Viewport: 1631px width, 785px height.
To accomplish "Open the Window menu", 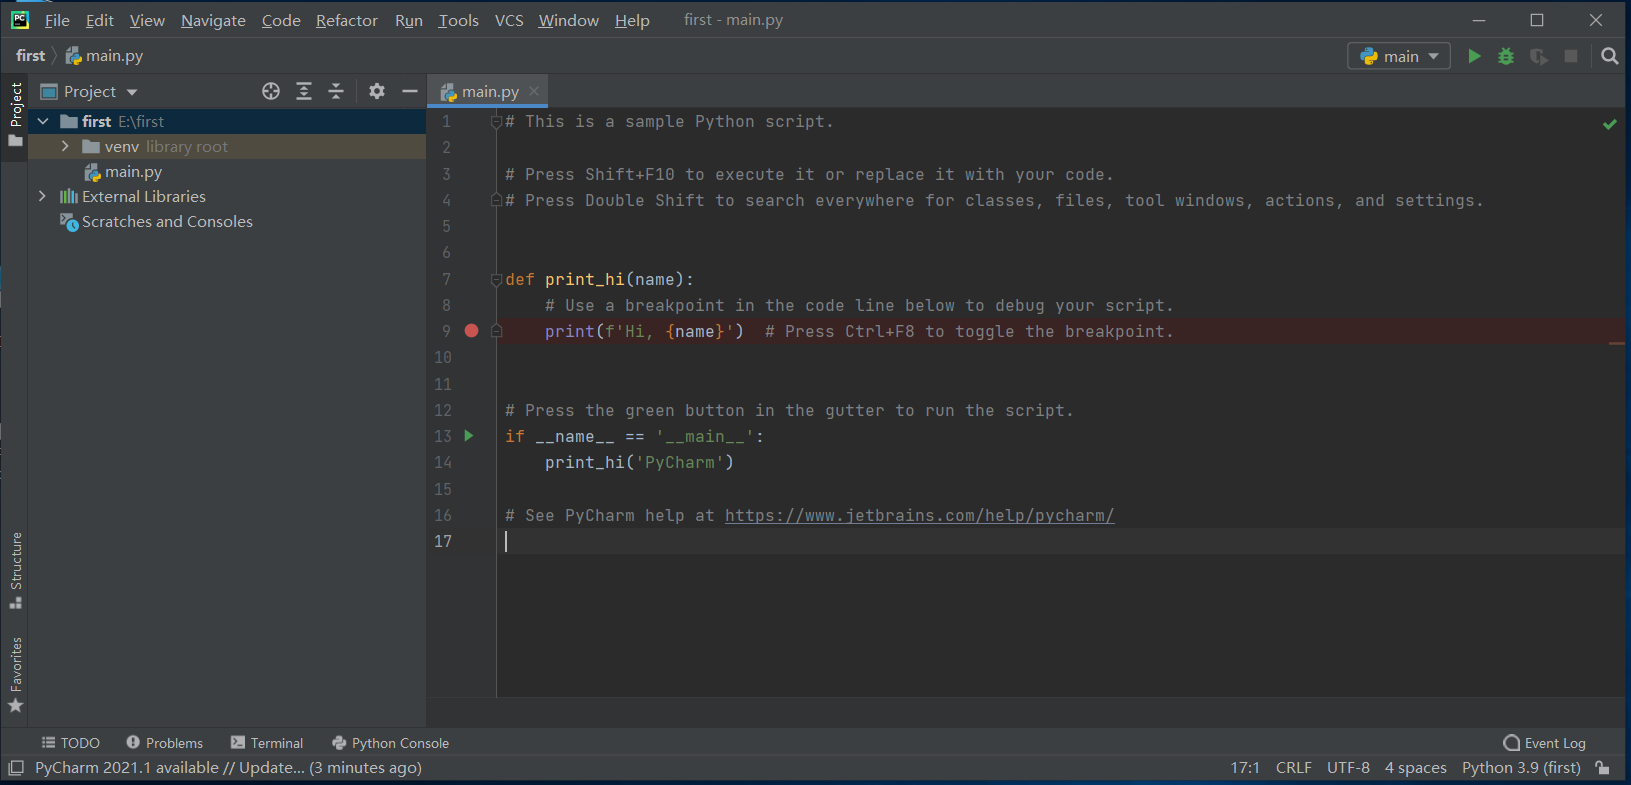I will click(568, 20).
